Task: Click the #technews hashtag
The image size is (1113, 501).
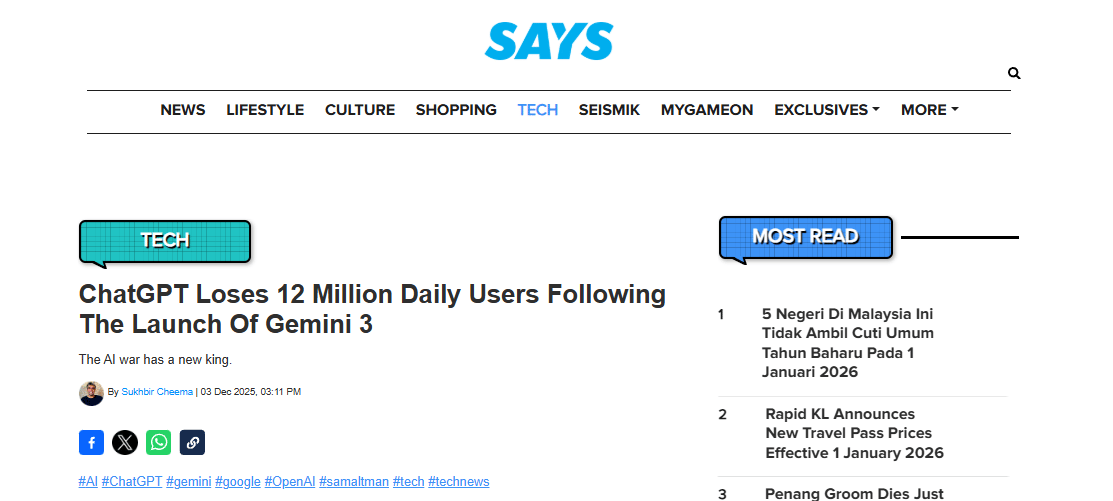Action: coord(459,482)
